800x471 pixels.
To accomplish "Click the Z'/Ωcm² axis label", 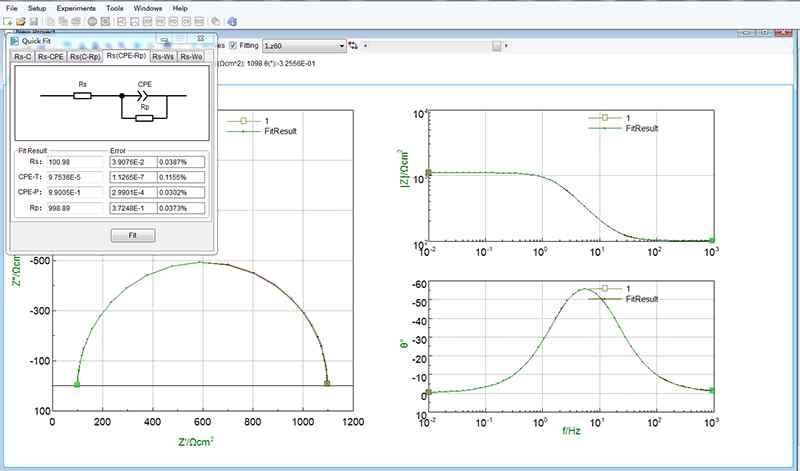I will click(196, 442).
